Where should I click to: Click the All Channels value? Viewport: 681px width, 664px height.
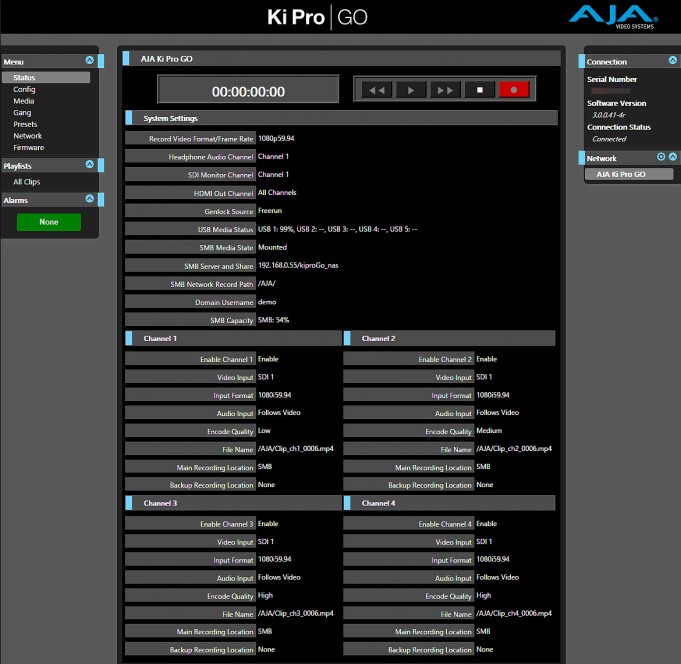coord(277,192)
